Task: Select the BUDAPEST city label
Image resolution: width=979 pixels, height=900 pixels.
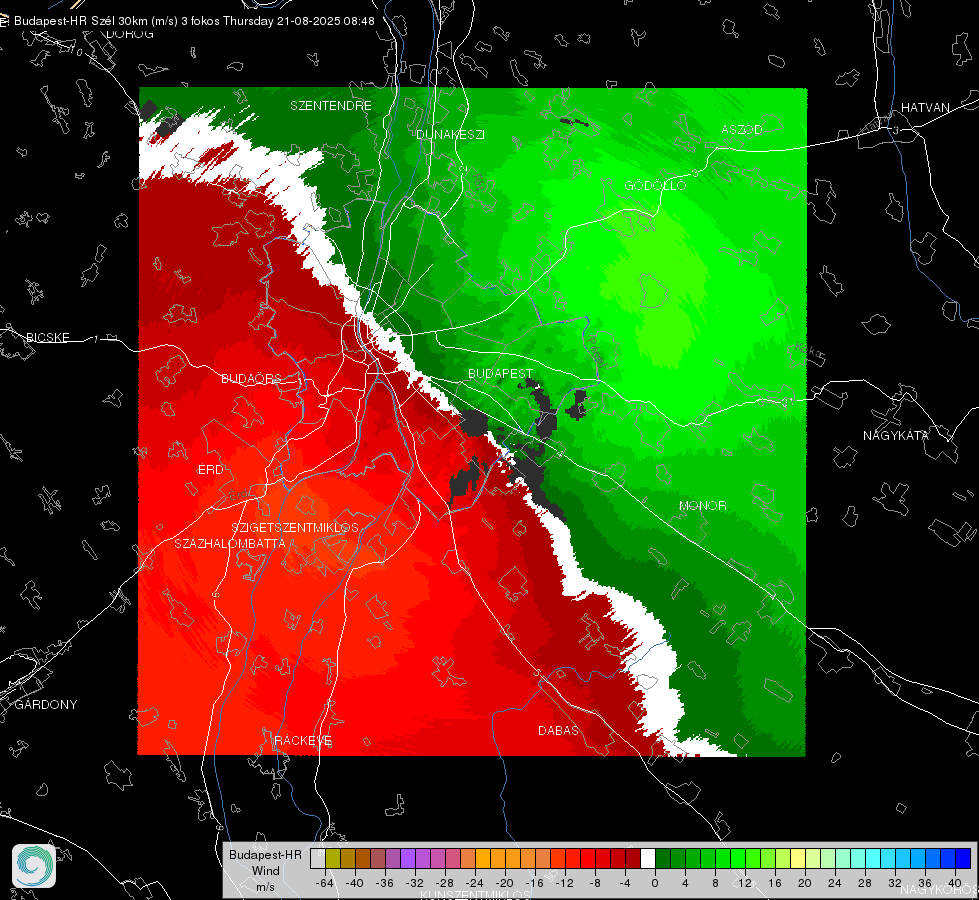Action: point(501,373)
